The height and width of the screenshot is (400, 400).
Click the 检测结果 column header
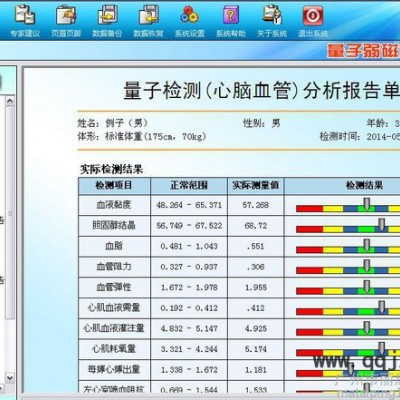coord(343,186)
